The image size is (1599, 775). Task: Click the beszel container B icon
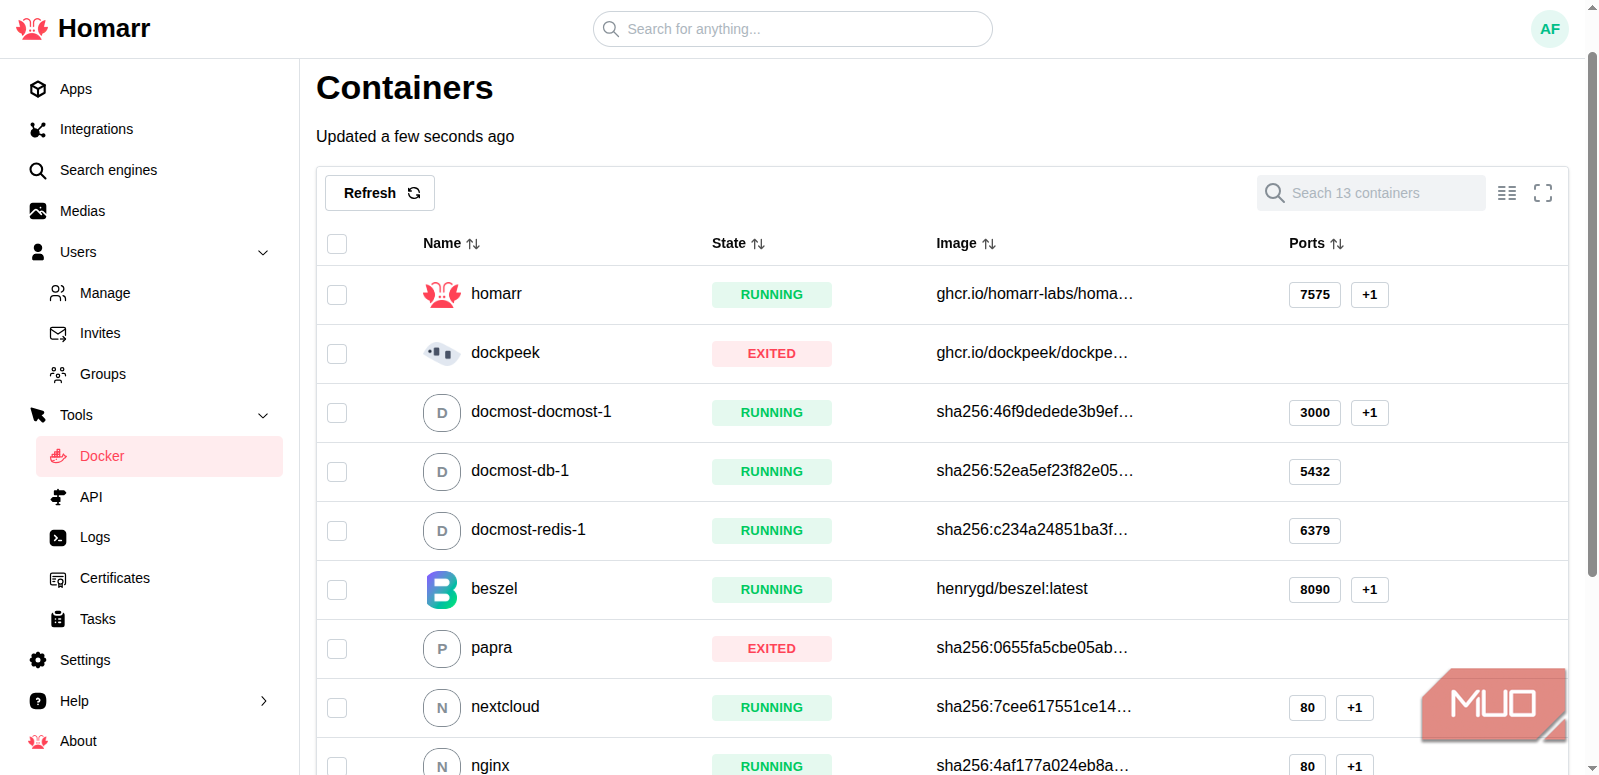[x=442, y=590]
